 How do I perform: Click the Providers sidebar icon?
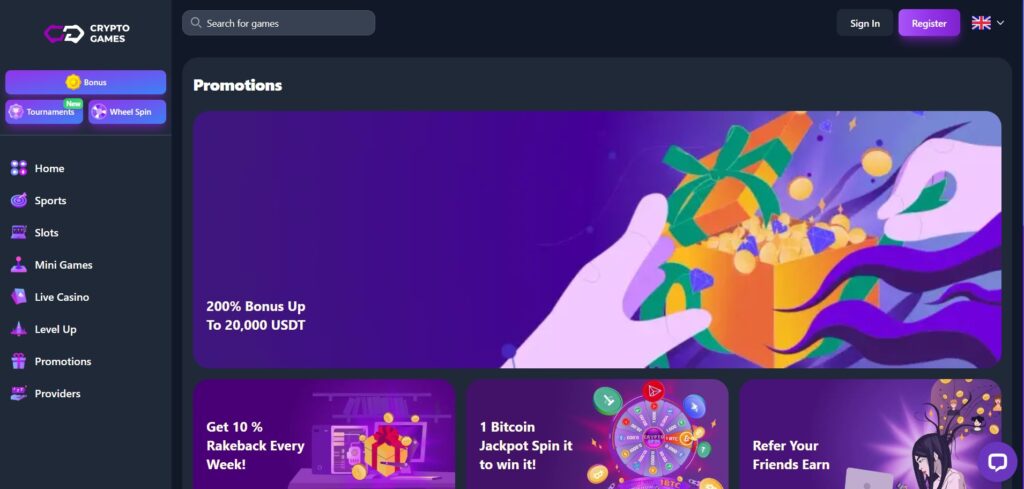tap(19, 394)
